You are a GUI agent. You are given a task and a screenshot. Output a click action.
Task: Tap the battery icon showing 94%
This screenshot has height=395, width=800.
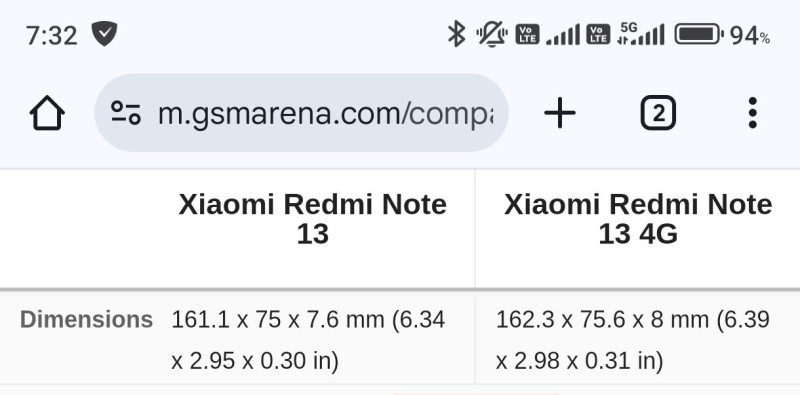pyautogui.click(x=698, y=35)
